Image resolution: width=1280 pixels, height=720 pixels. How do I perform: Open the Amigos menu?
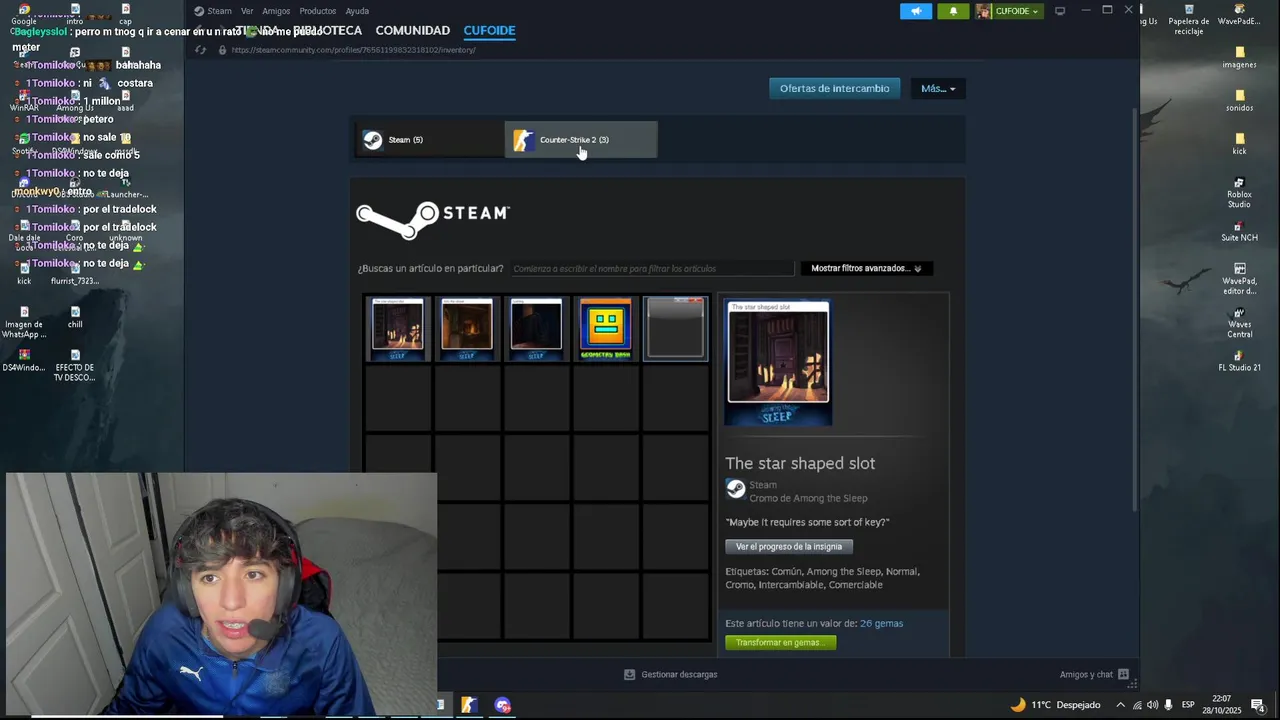tap(276, 11)
